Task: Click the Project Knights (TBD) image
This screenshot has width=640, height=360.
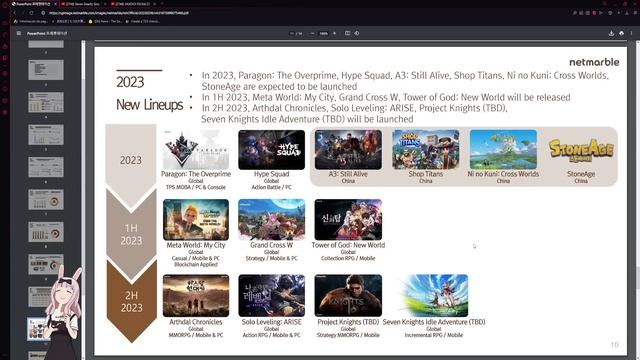Action: pyautogui.click(x=348, y=296)
